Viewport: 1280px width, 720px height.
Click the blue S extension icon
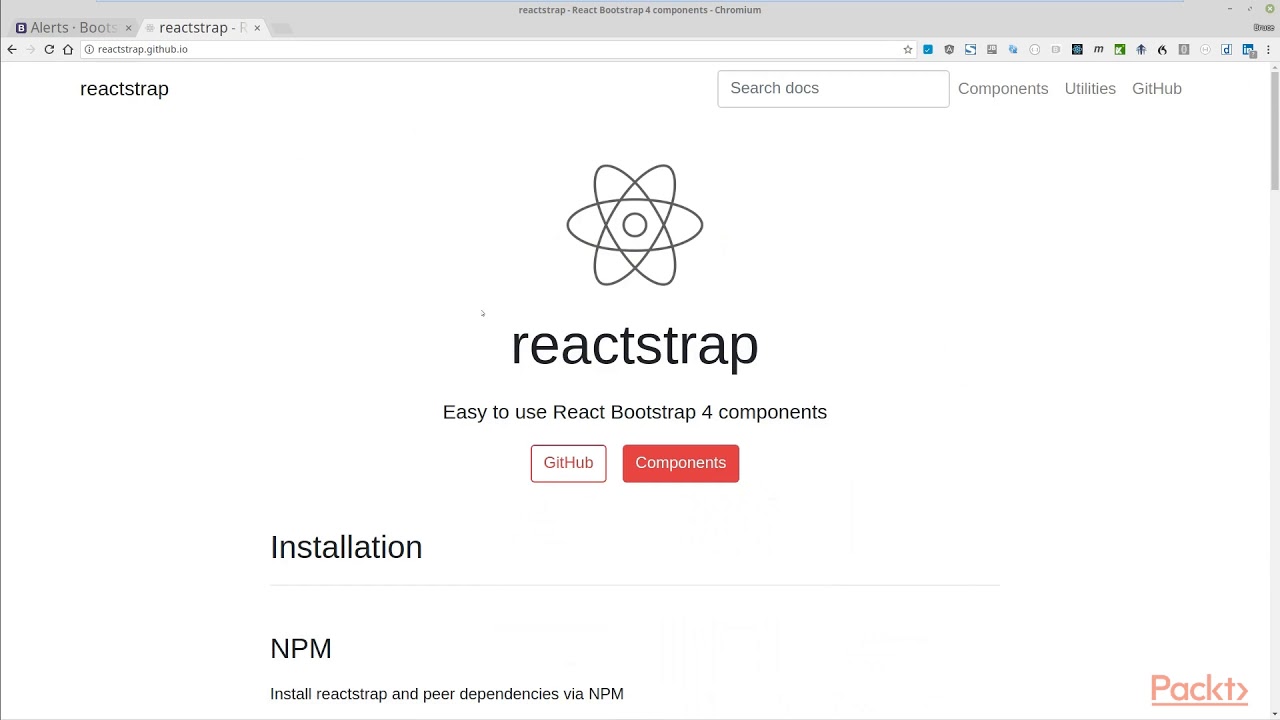pyautogui.click(x=970, y=49)
